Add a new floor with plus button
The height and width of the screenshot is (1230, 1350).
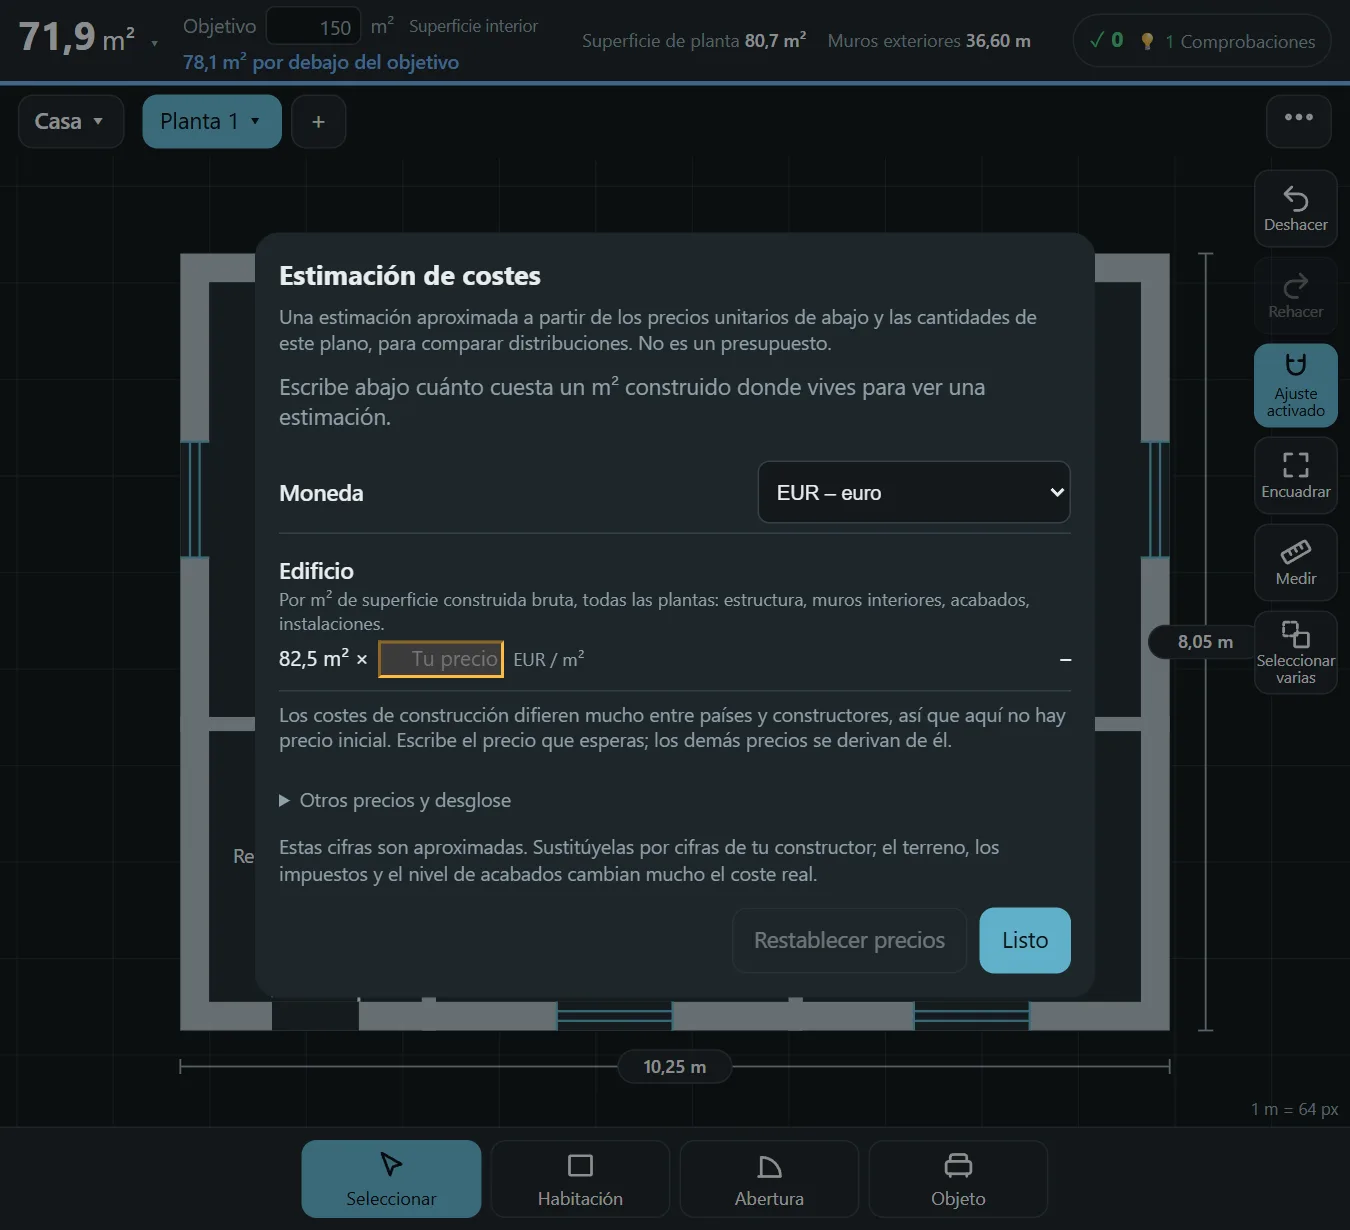pos(318,121)
